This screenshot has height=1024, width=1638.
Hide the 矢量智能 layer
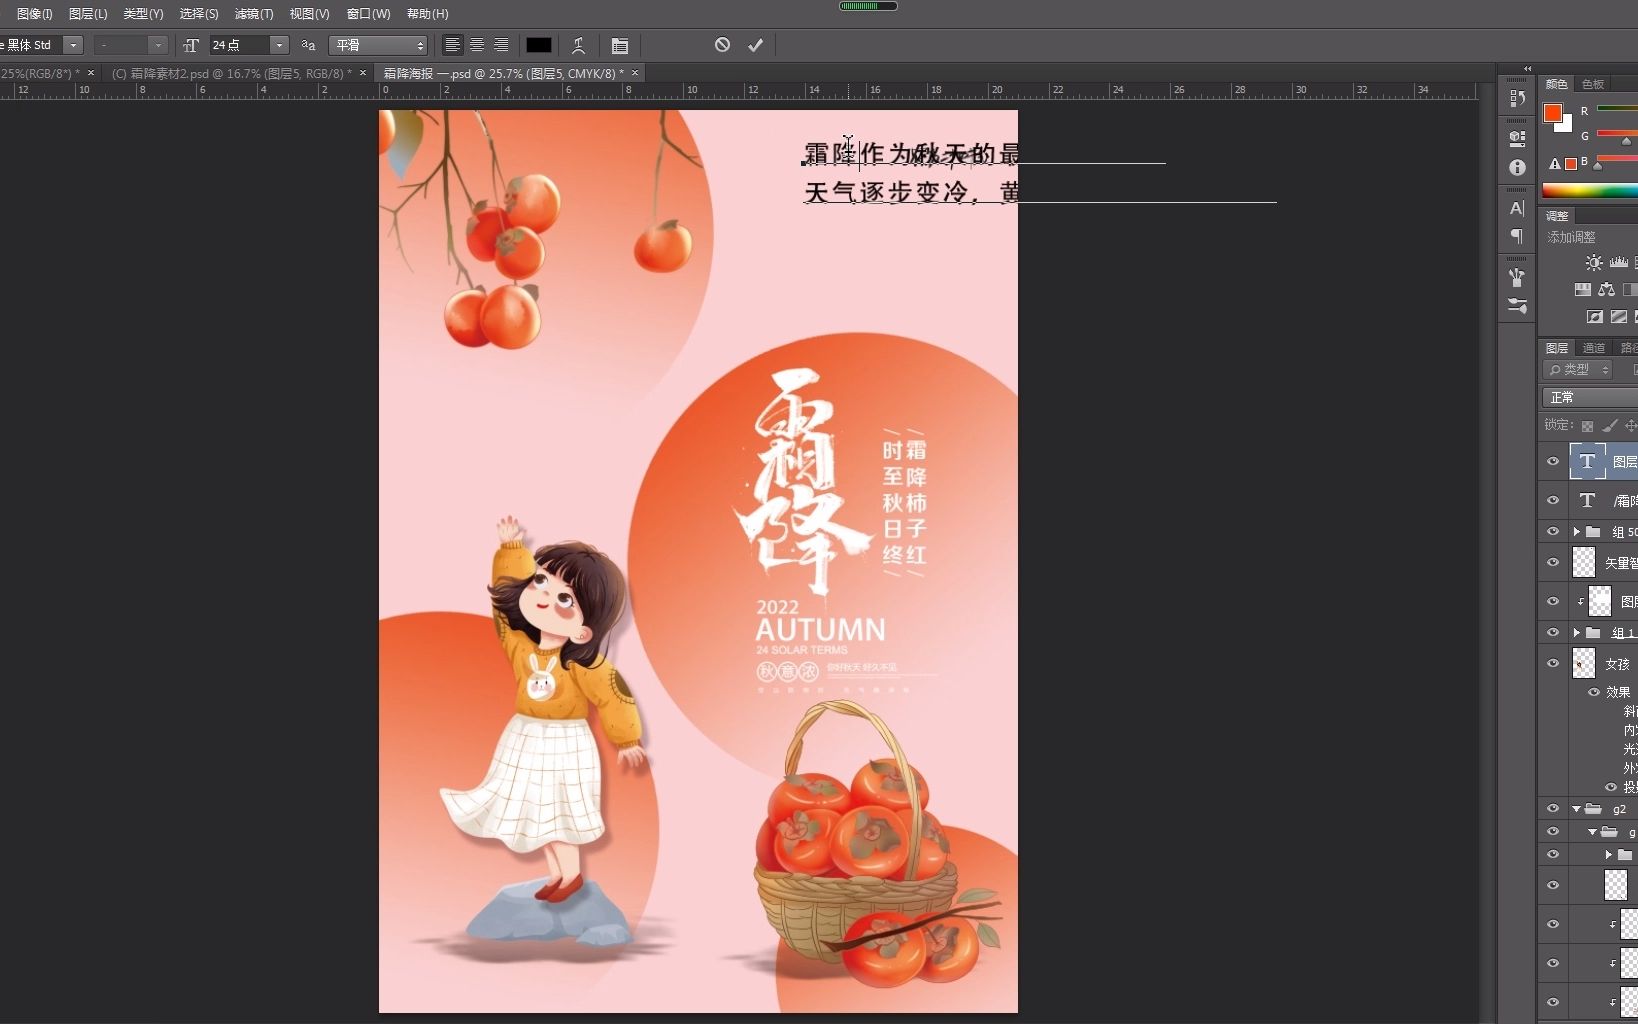click(1553, 563)
